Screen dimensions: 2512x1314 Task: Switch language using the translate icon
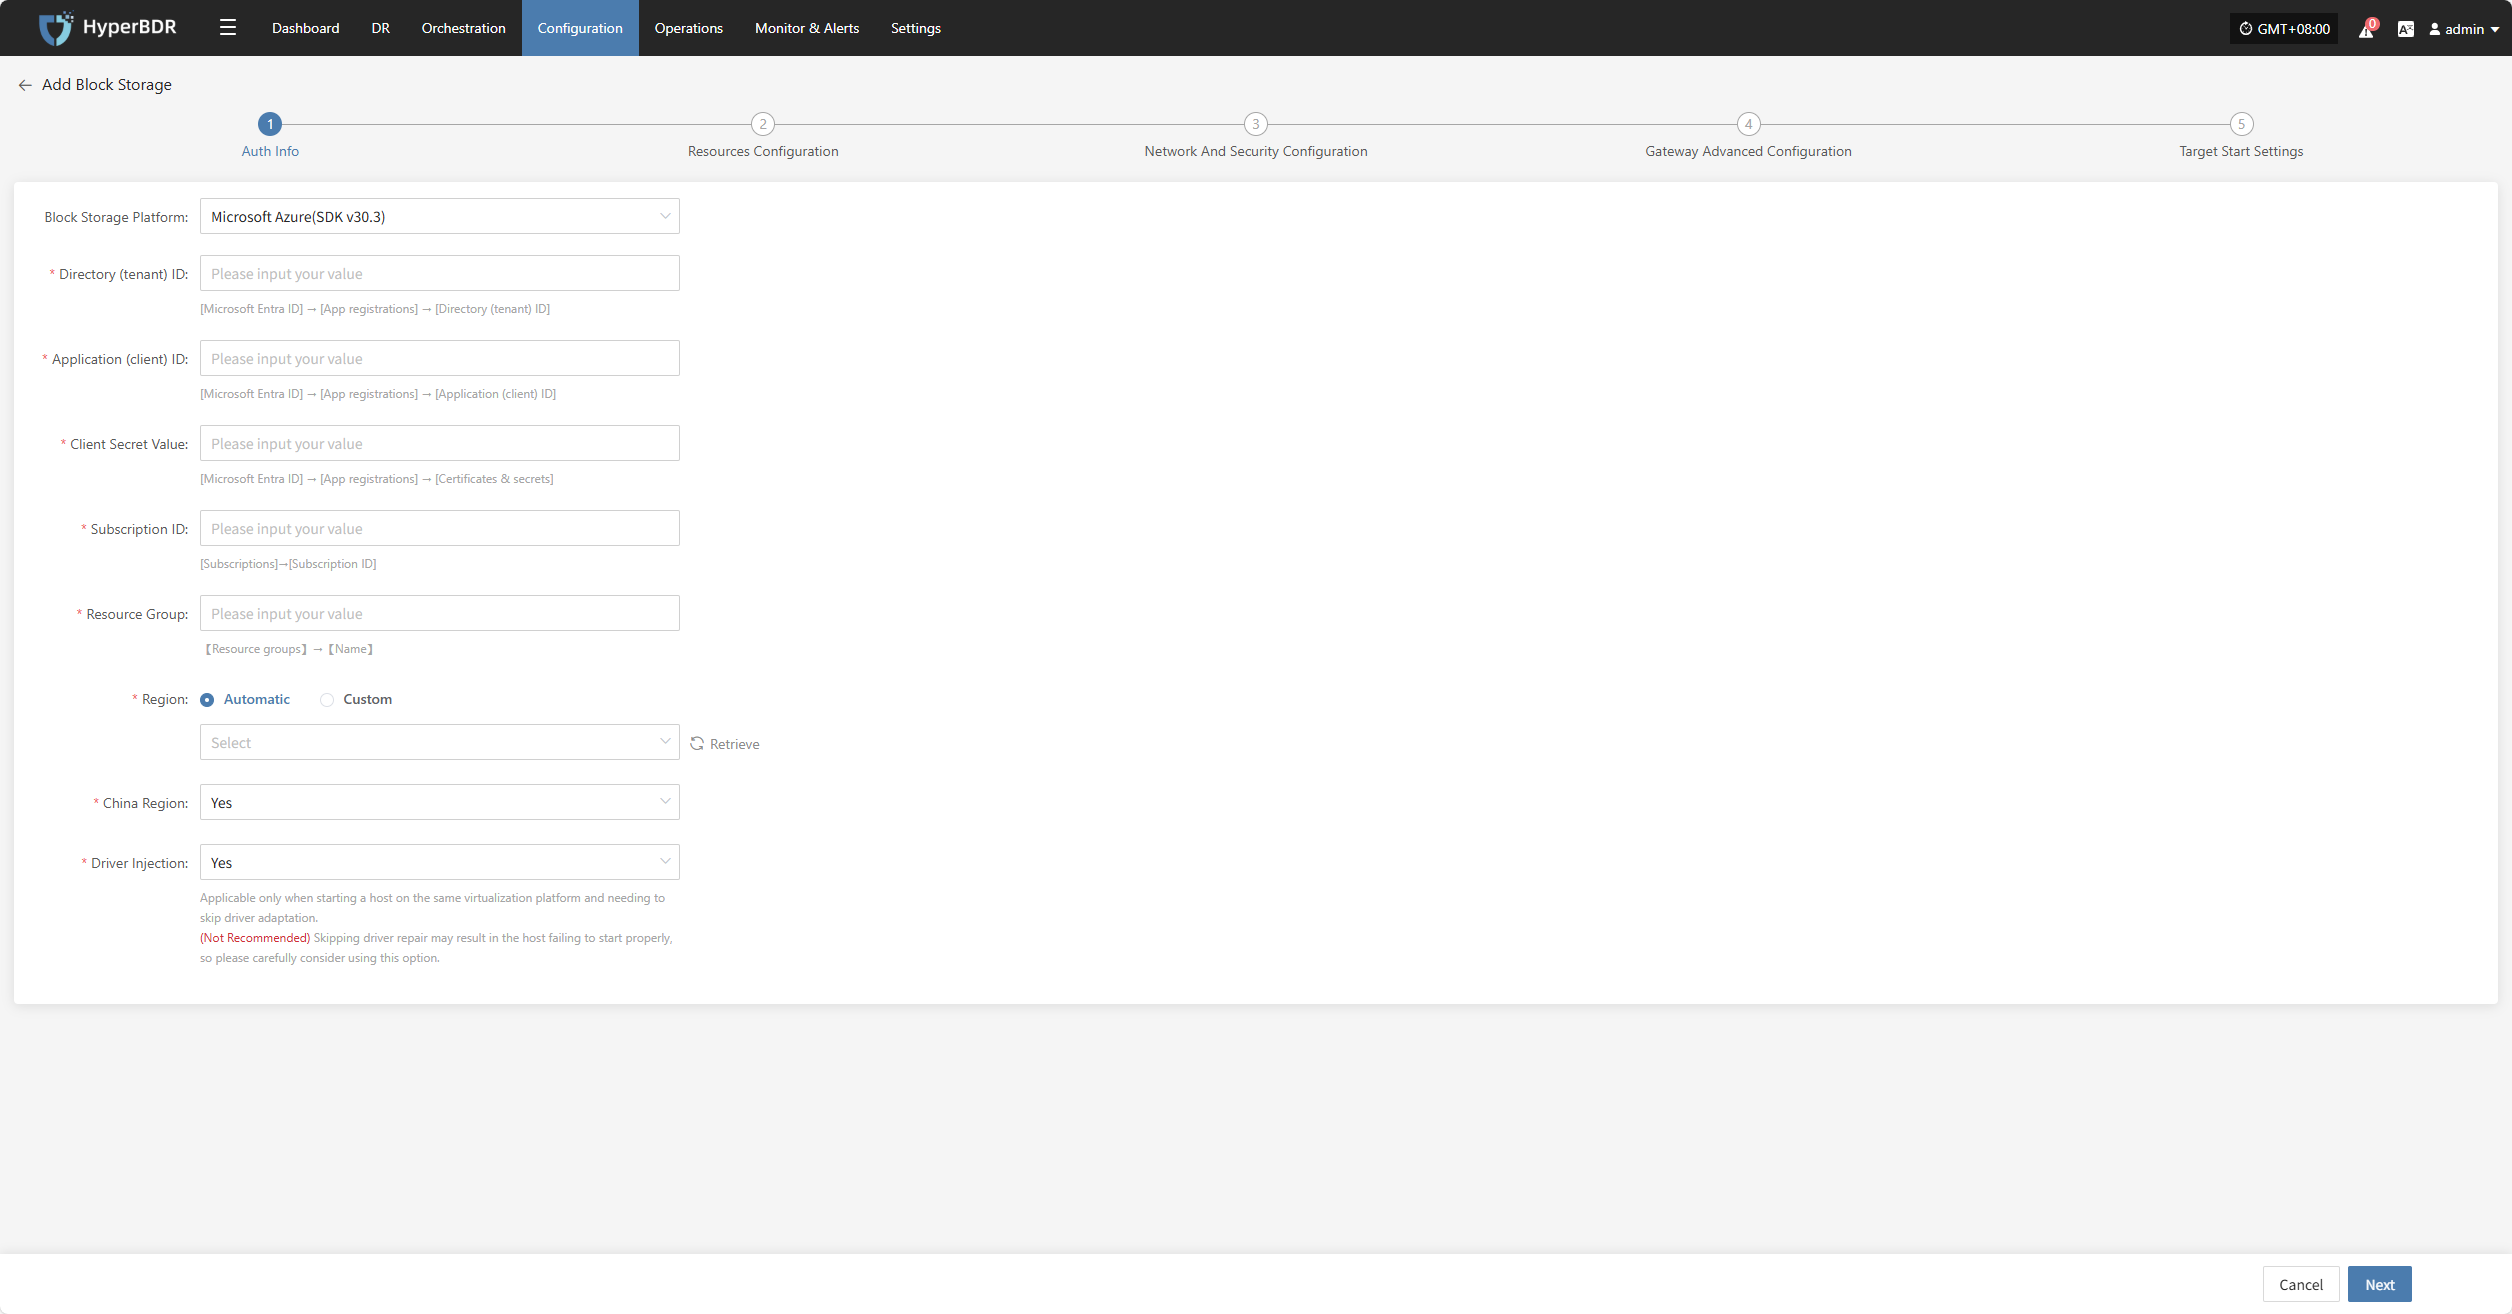[x=2406, y=29]
